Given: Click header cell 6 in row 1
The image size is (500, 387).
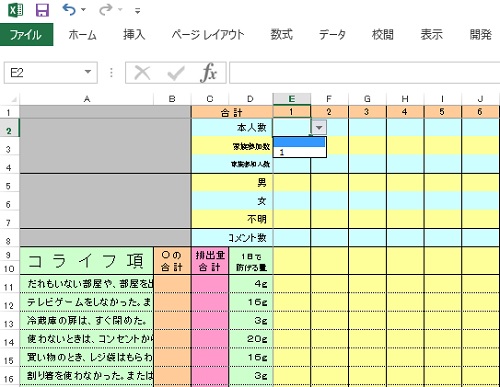Looking at the screenshot, I should click(480, 112).
